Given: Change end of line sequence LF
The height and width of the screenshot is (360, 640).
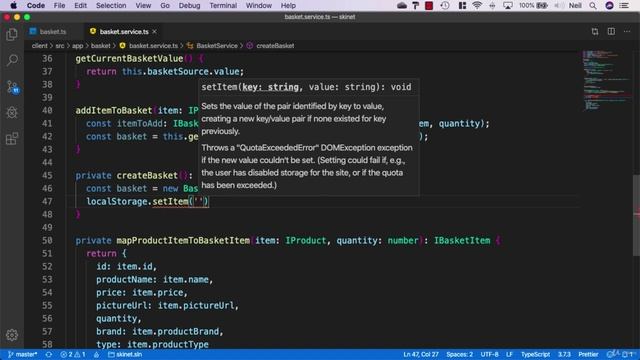Looking at the screenshot, I should click(509, 354).
